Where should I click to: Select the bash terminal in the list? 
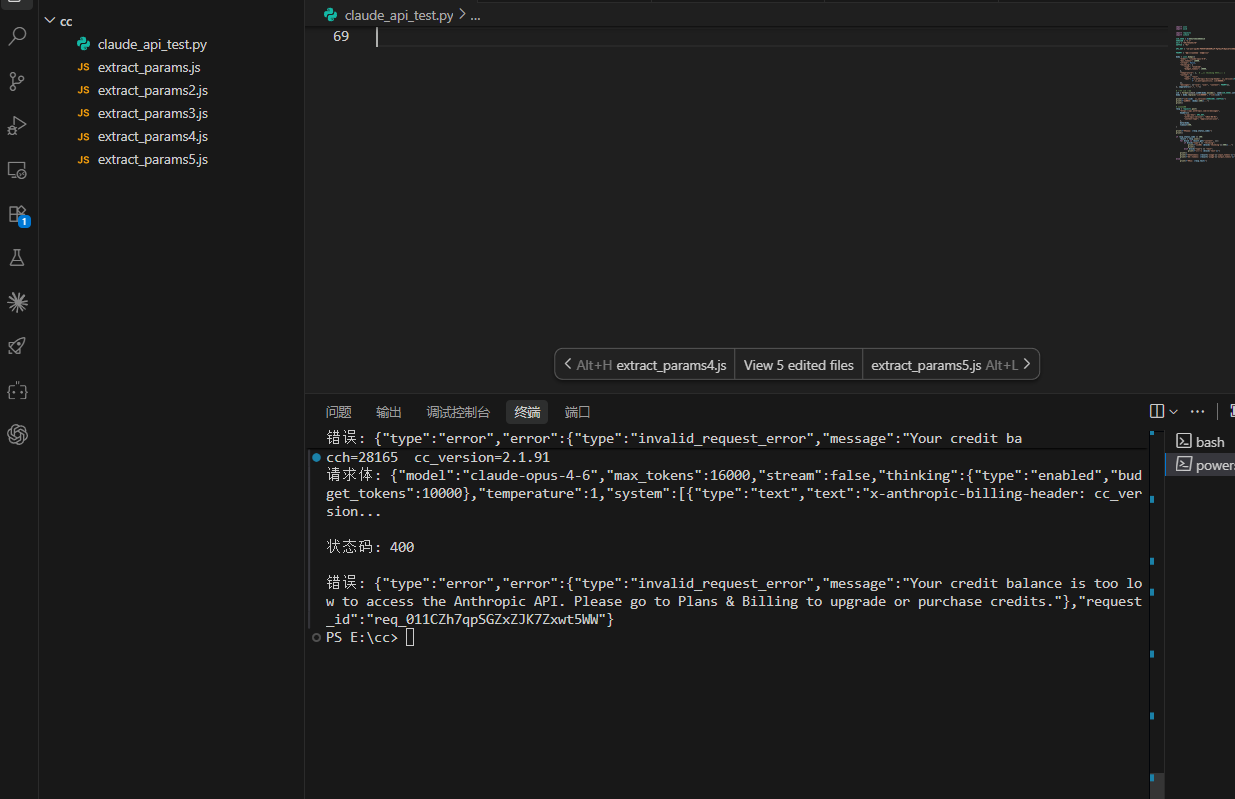click(1200, 442)
